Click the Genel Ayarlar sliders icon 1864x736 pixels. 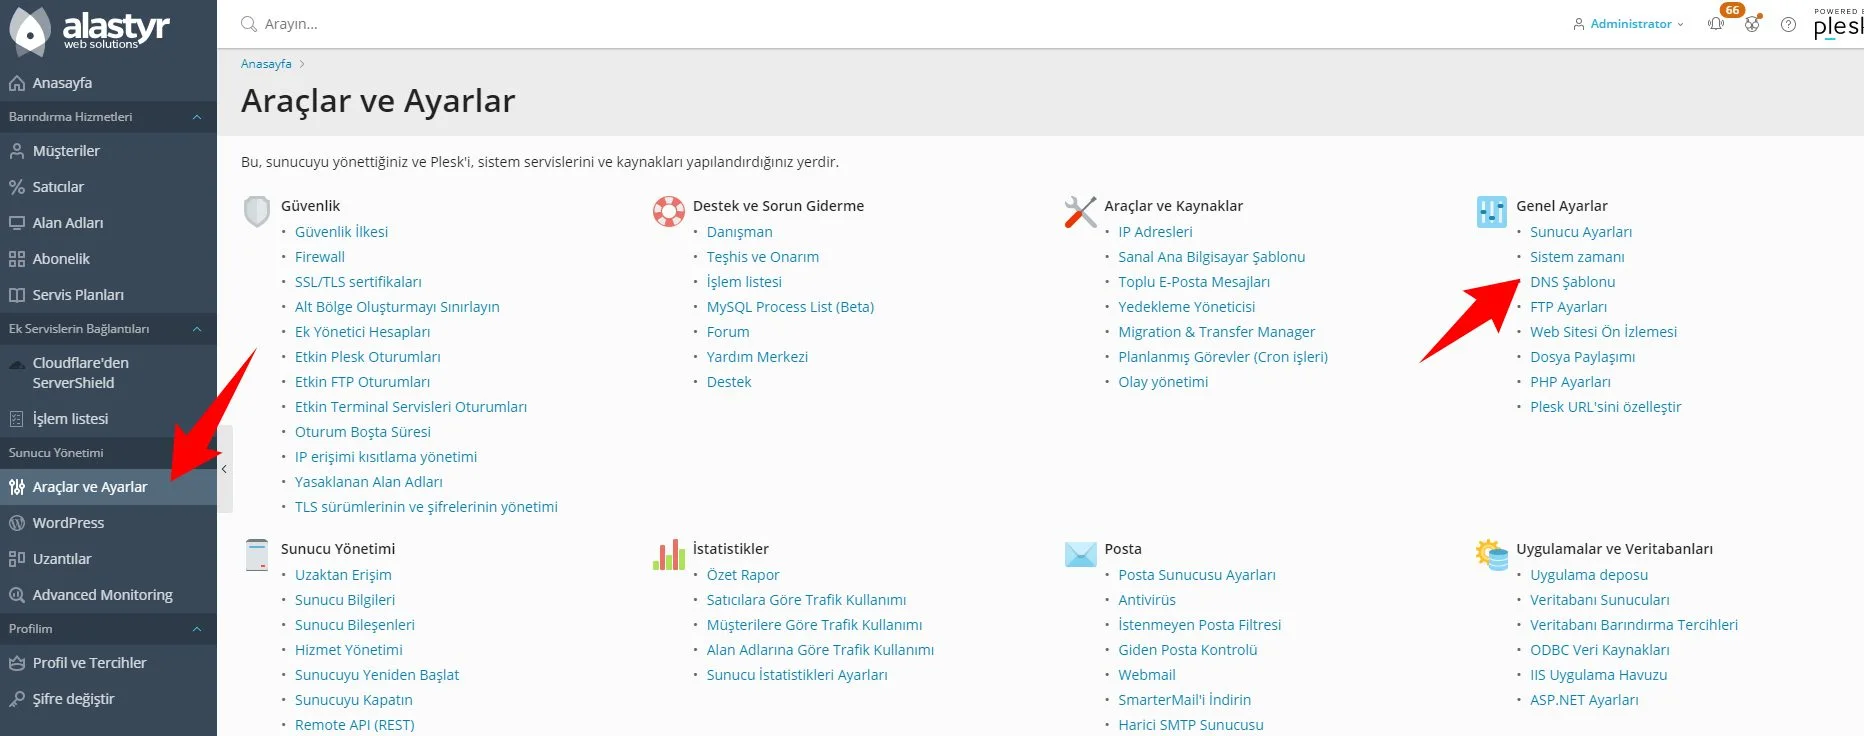coord(1491,211)
